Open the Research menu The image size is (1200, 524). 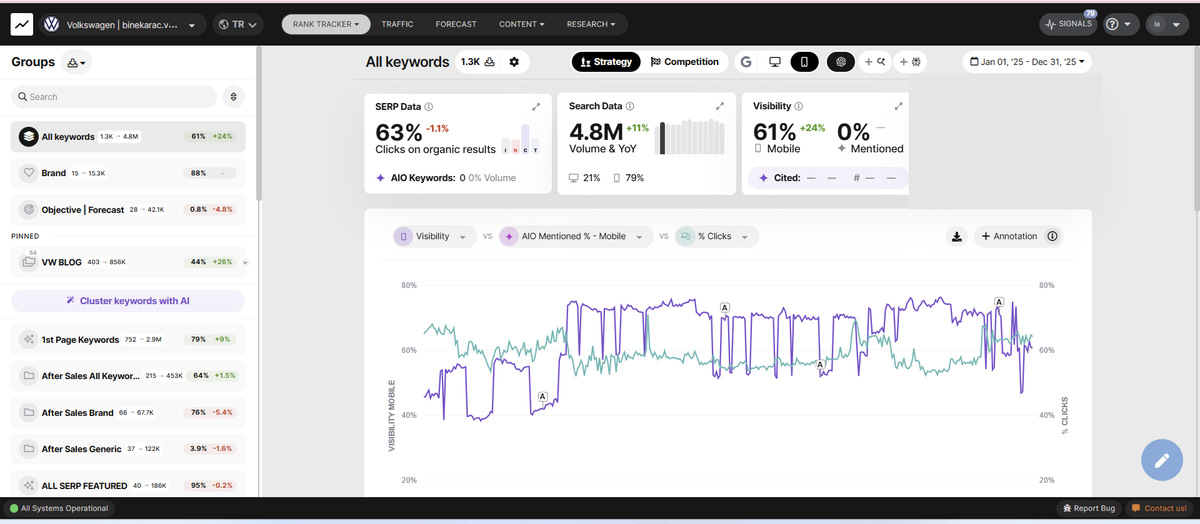[x=590, y=24]
